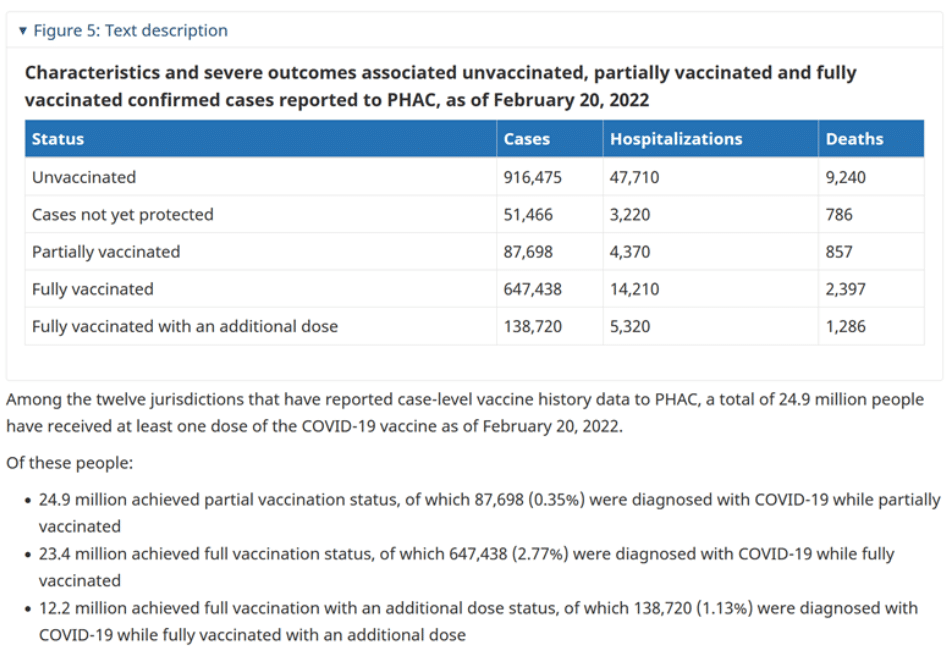Collapse the Figure 5 text description triangle

[x=23, y=31]
